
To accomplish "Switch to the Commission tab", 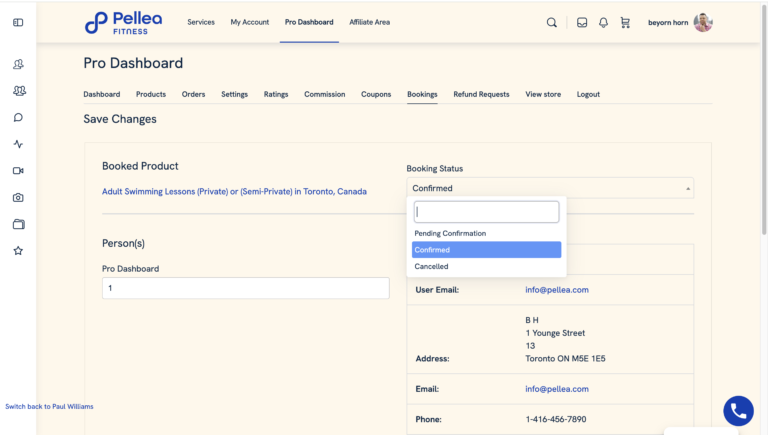I will 325,94.
